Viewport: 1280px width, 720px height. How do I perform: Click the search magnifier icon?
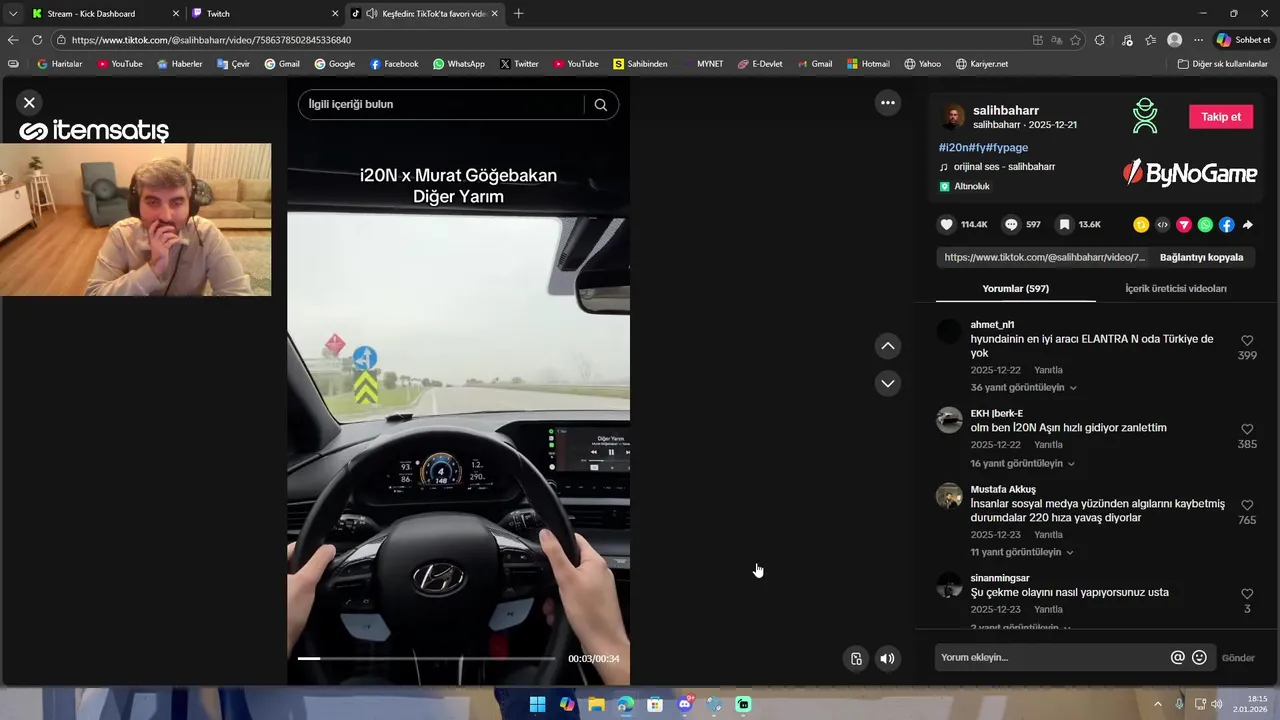pyautogui.click(x=600, y=104)
